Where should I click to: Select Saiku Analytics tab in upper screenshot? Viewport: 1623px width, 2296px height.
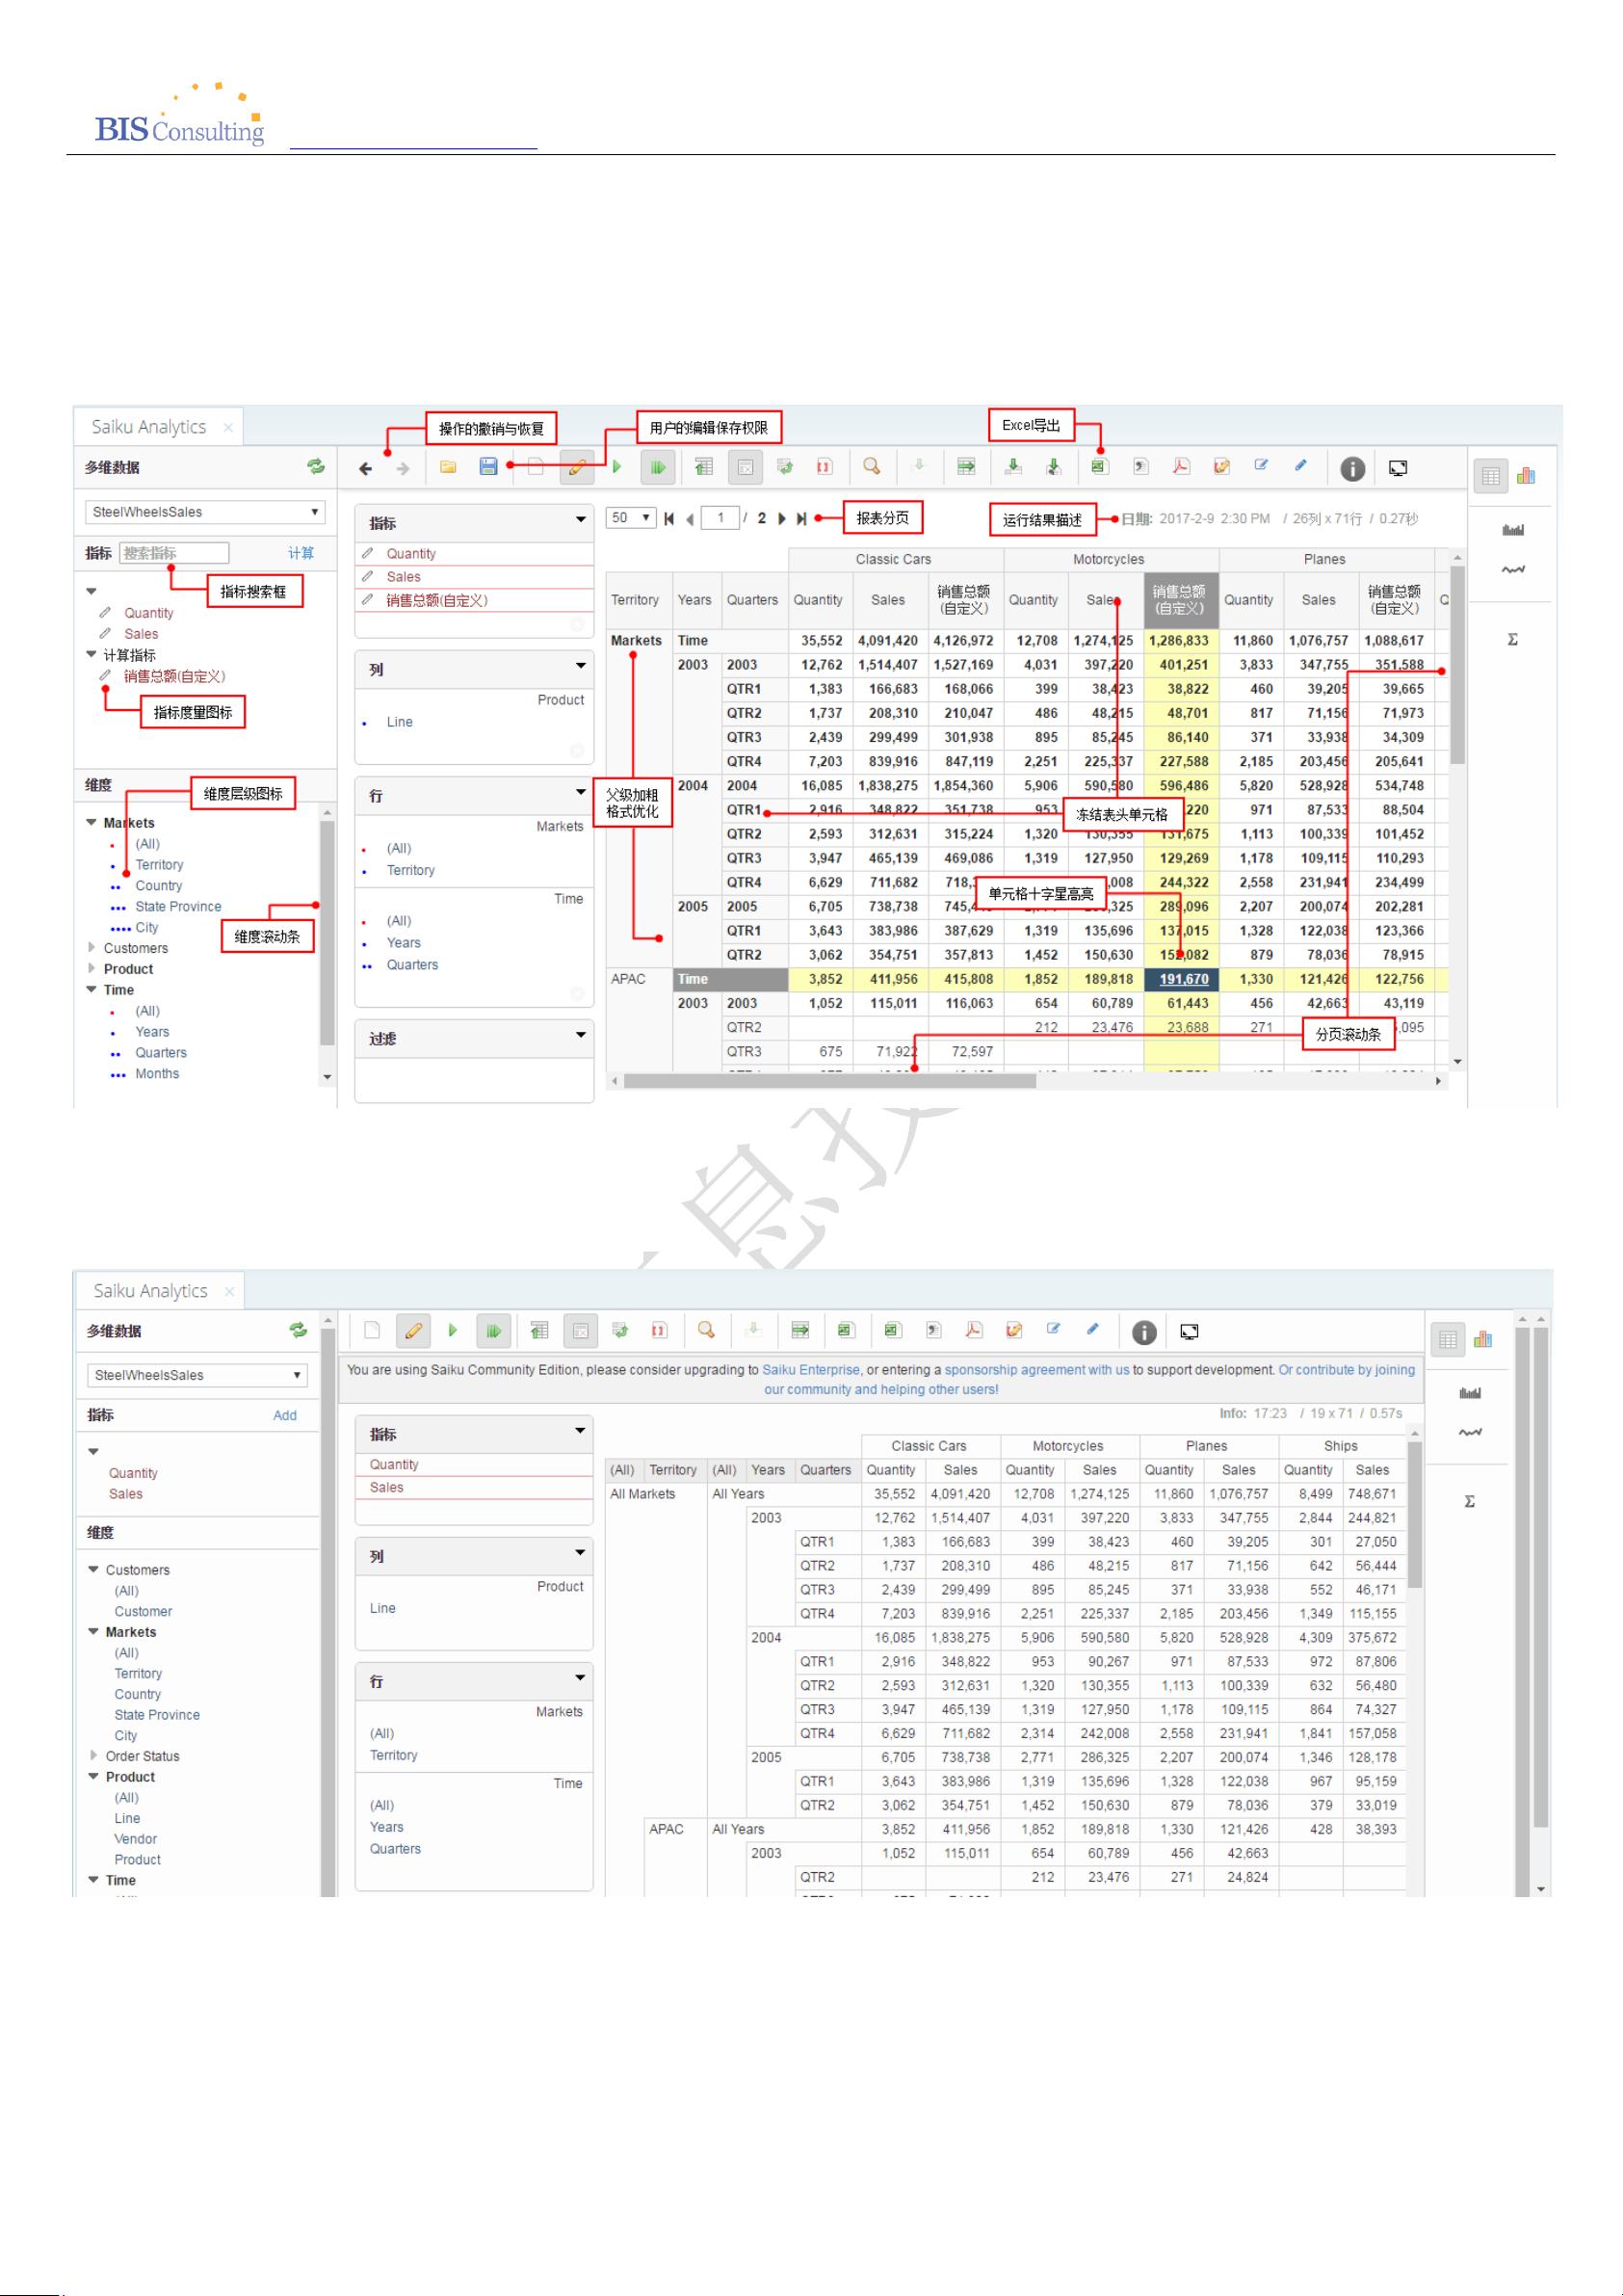tap(149, 427)
